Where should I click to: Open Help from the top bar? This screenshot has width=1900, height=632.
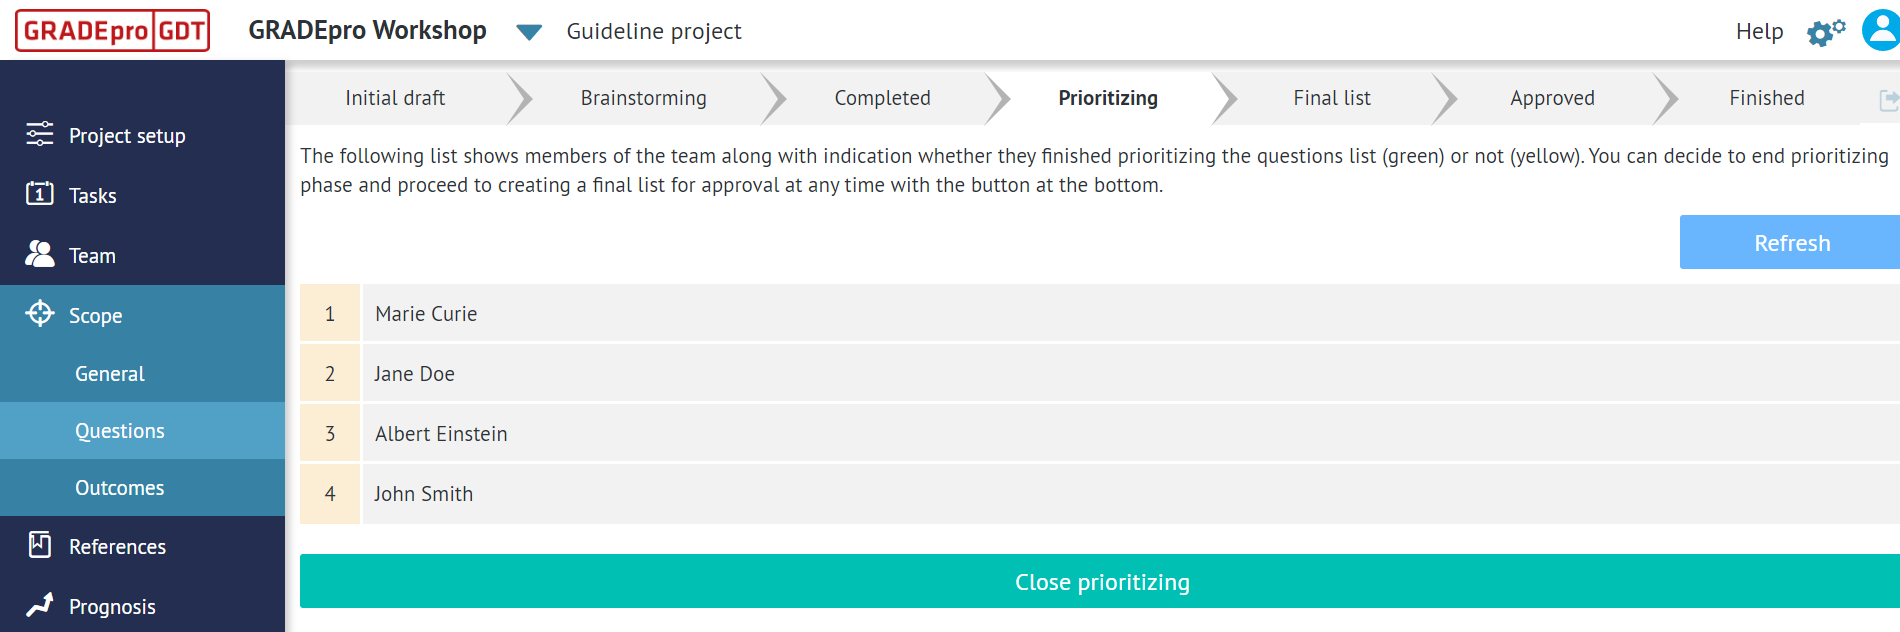coord(1759,31)
